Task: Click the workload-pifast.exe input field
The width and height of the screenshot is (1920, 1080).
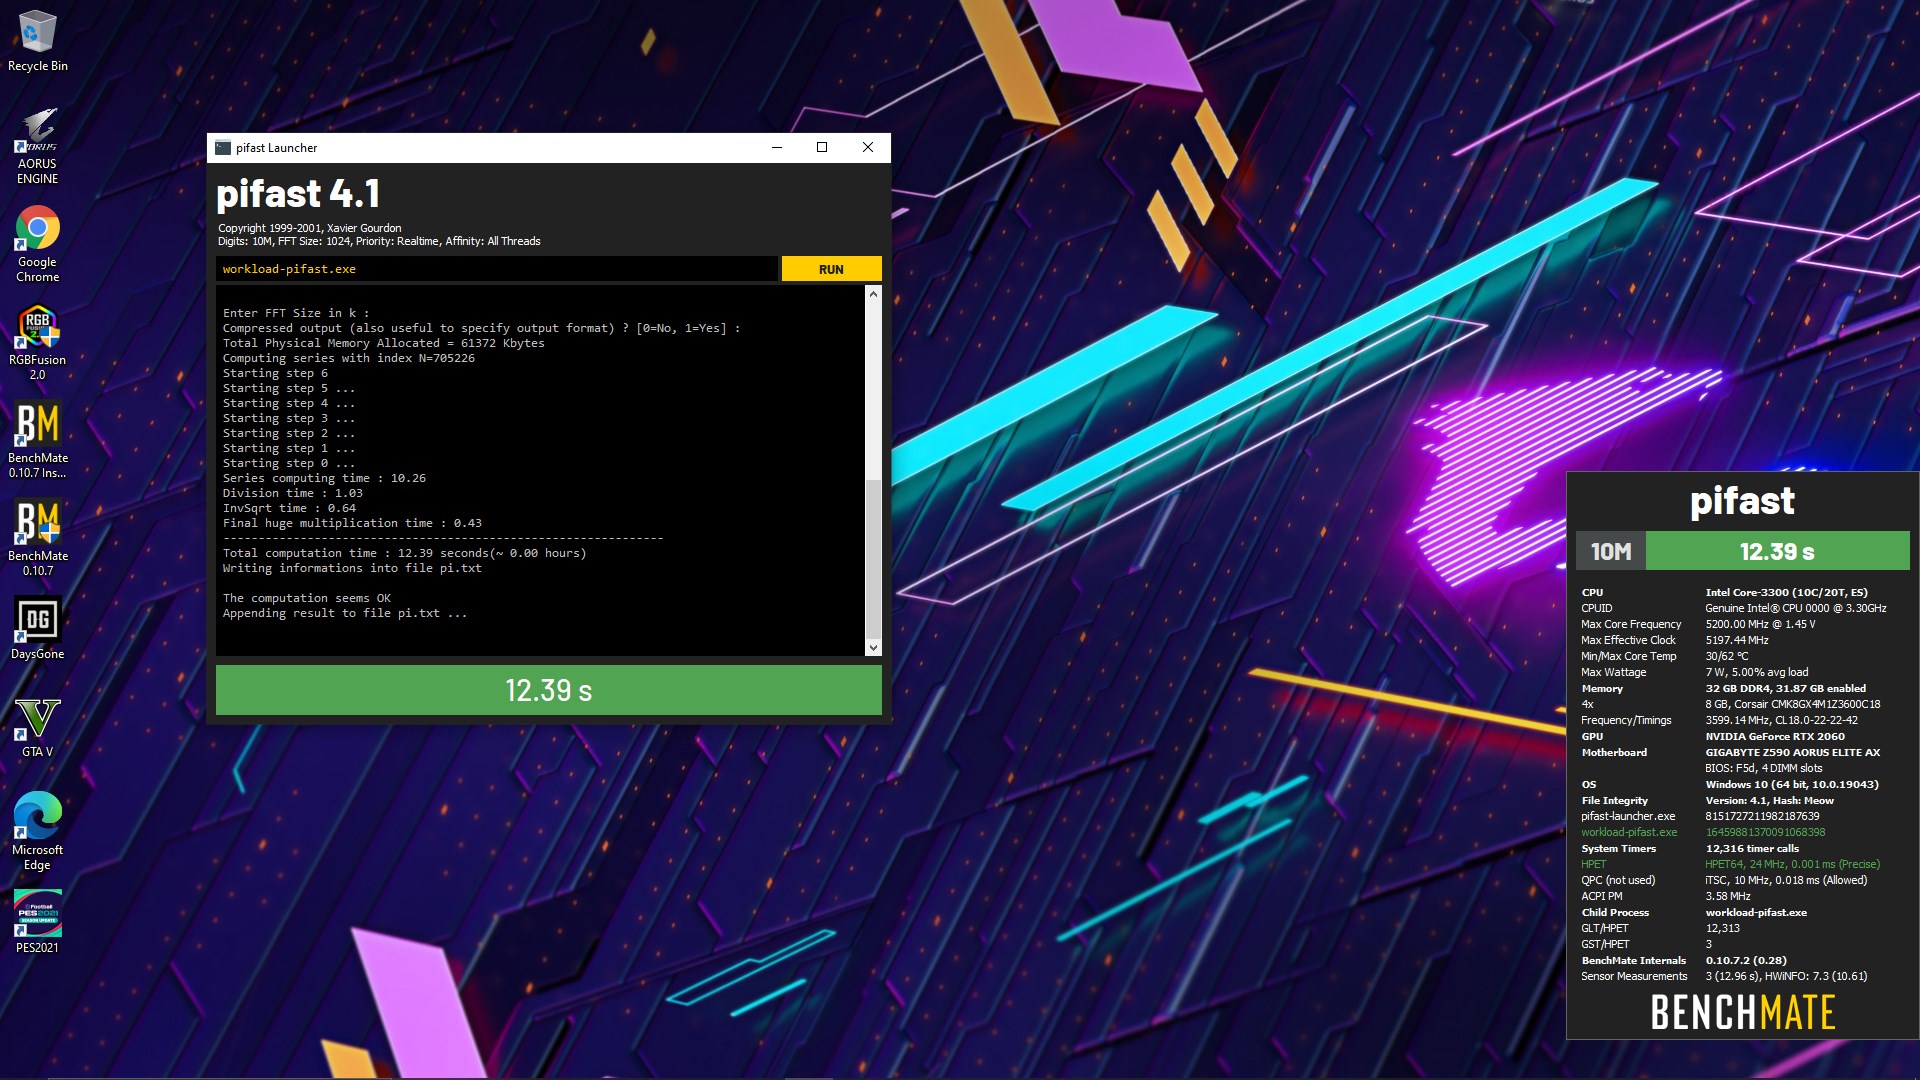Action: 496,269
